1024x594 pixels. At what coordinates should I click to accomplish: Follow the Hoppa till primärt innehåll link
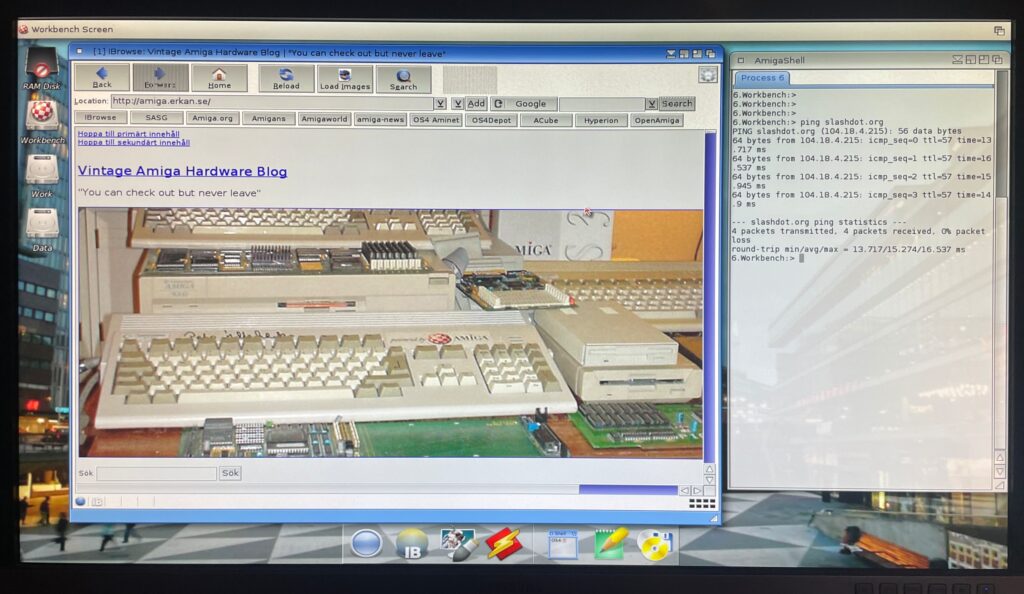pos(129,134)
